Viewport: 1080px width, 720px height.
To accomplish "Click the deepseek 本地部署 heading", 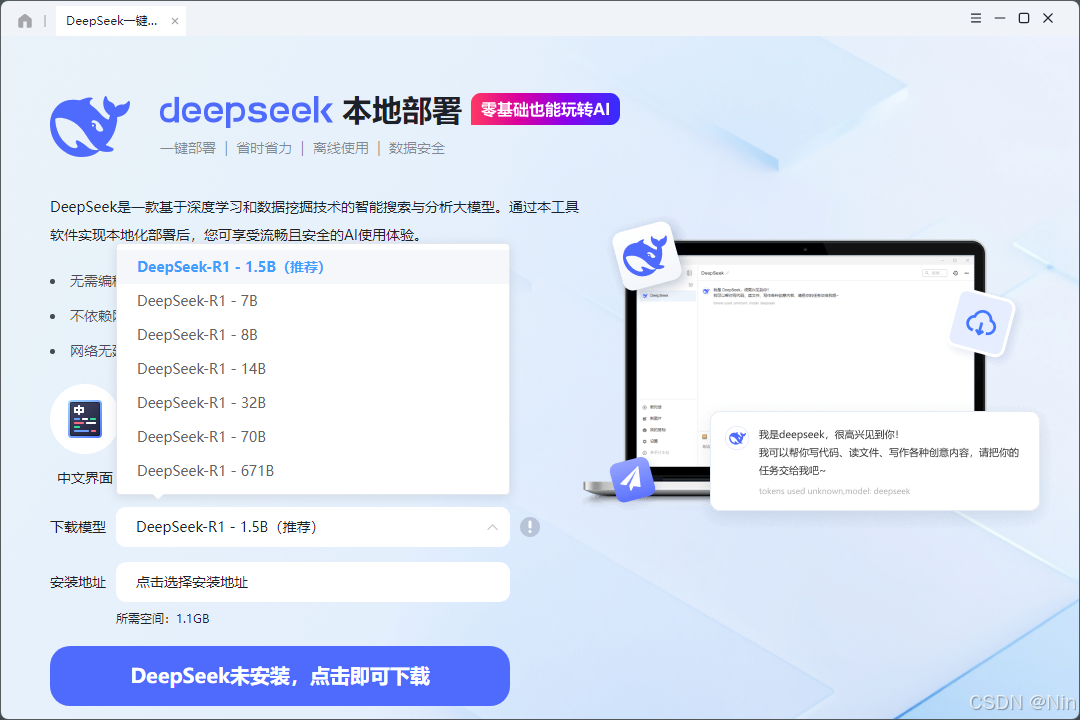I will [x=310, y=110].
